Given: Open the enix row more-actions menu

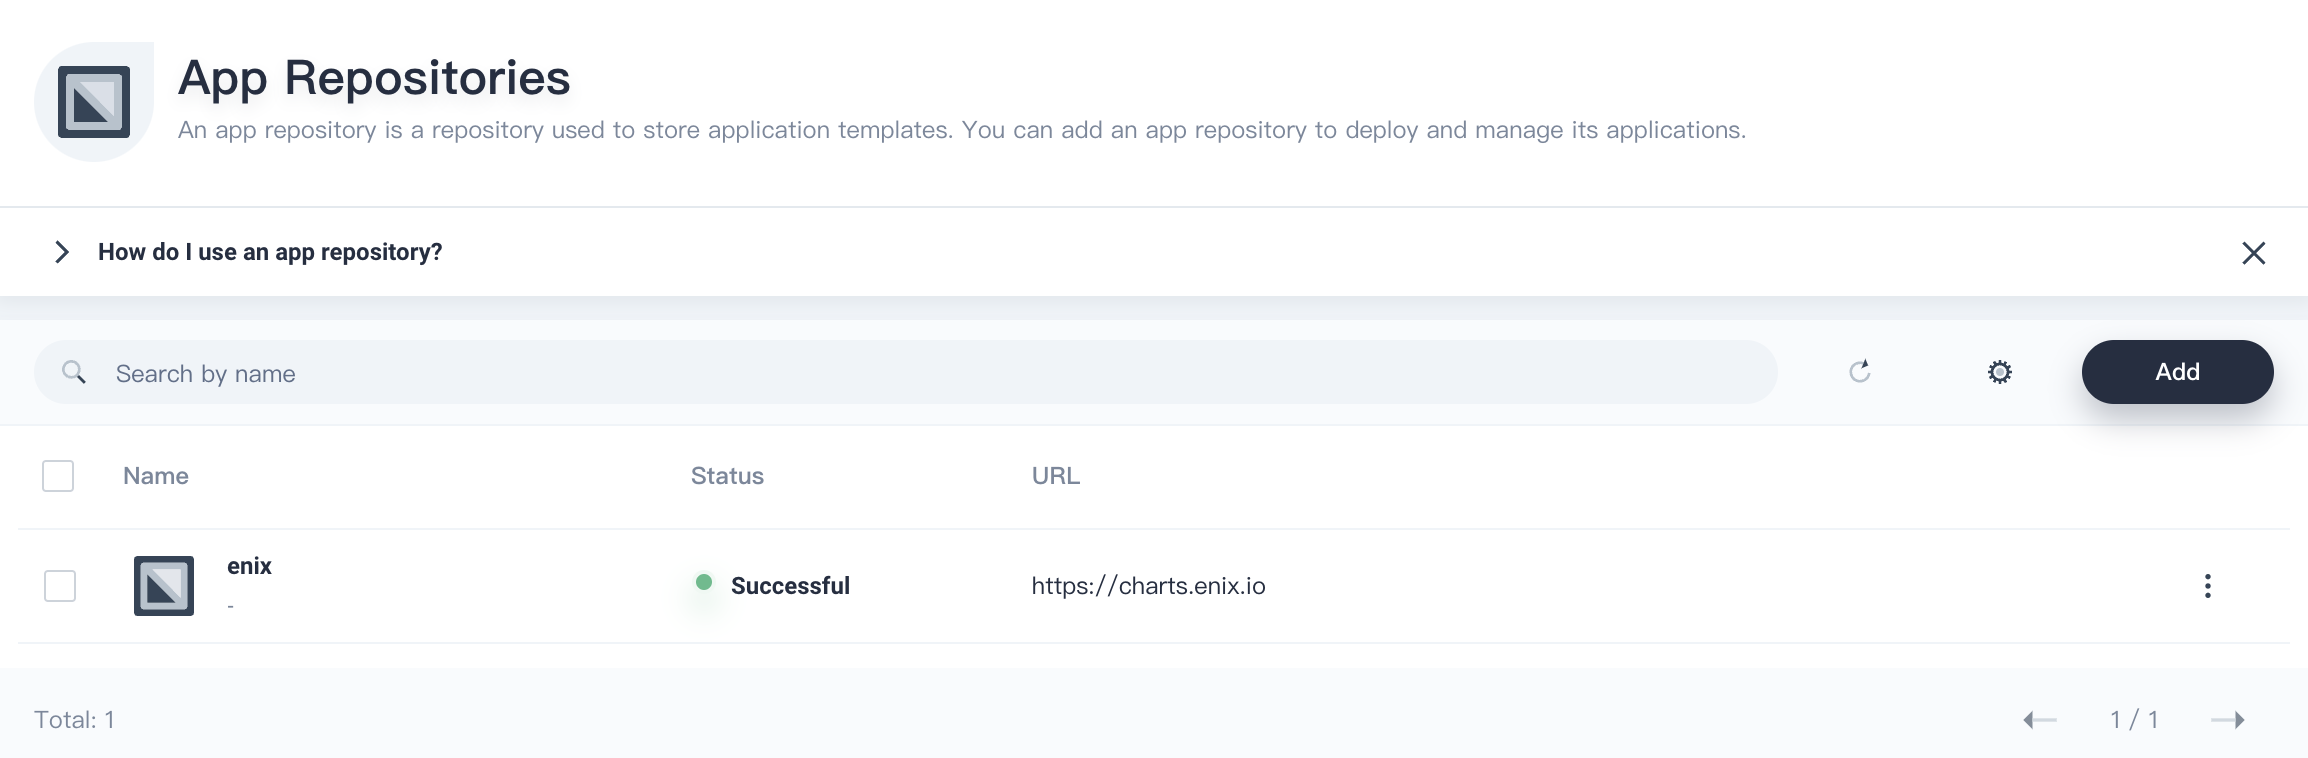Looking at the screenshot, I should 2207,586.
